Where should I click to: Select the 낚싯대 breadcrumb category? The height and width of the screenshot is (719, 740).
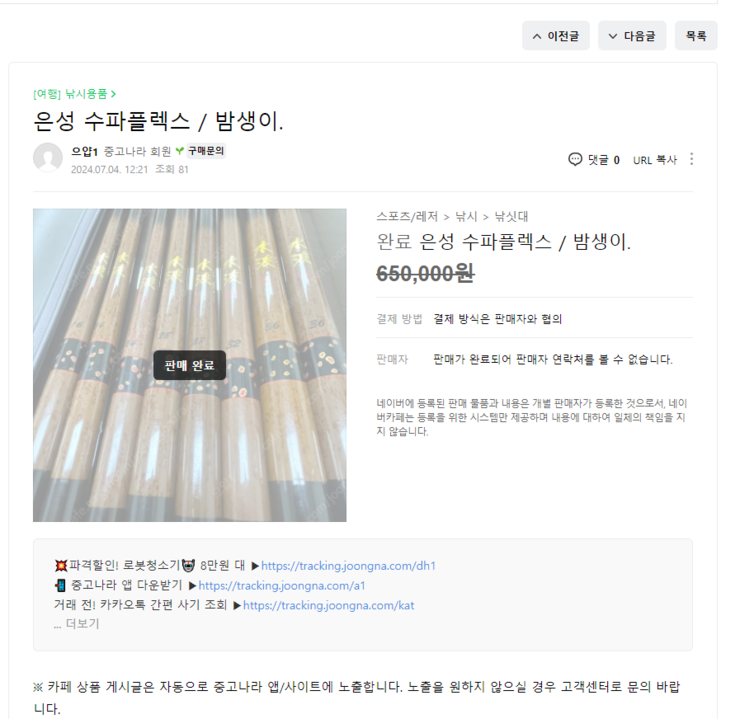click(511, 217)
